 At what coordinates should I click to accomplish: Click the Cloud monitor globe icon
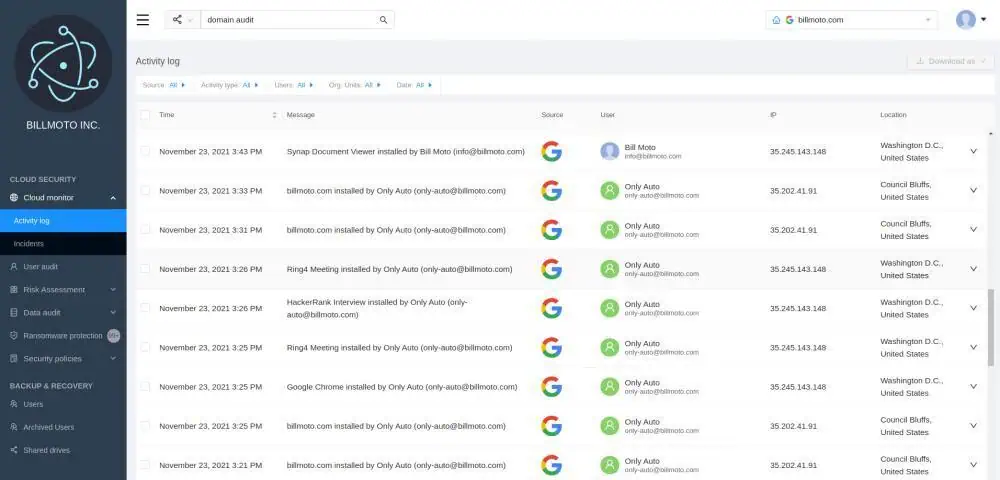click(13, 198)
